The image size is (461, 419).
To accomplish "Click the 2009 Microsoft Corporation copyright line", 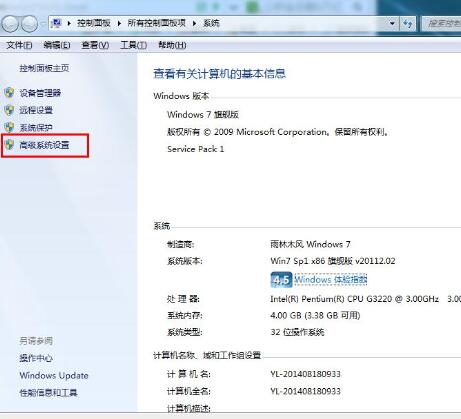I will [x=278, y=132].
